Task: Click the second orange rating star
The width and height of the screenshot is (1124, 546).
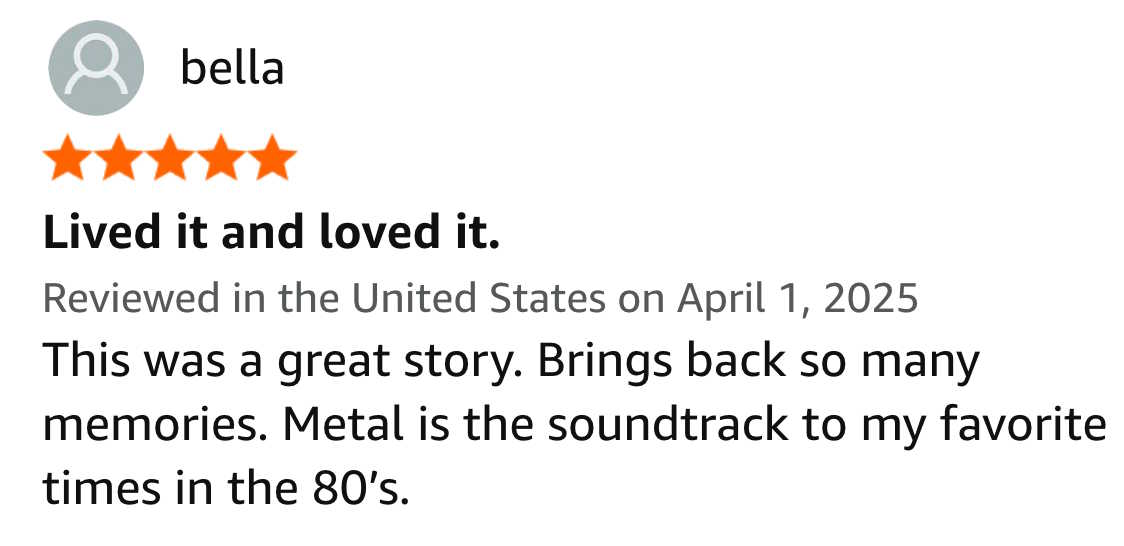Action: pyautogui.click(x=119, y=158)
